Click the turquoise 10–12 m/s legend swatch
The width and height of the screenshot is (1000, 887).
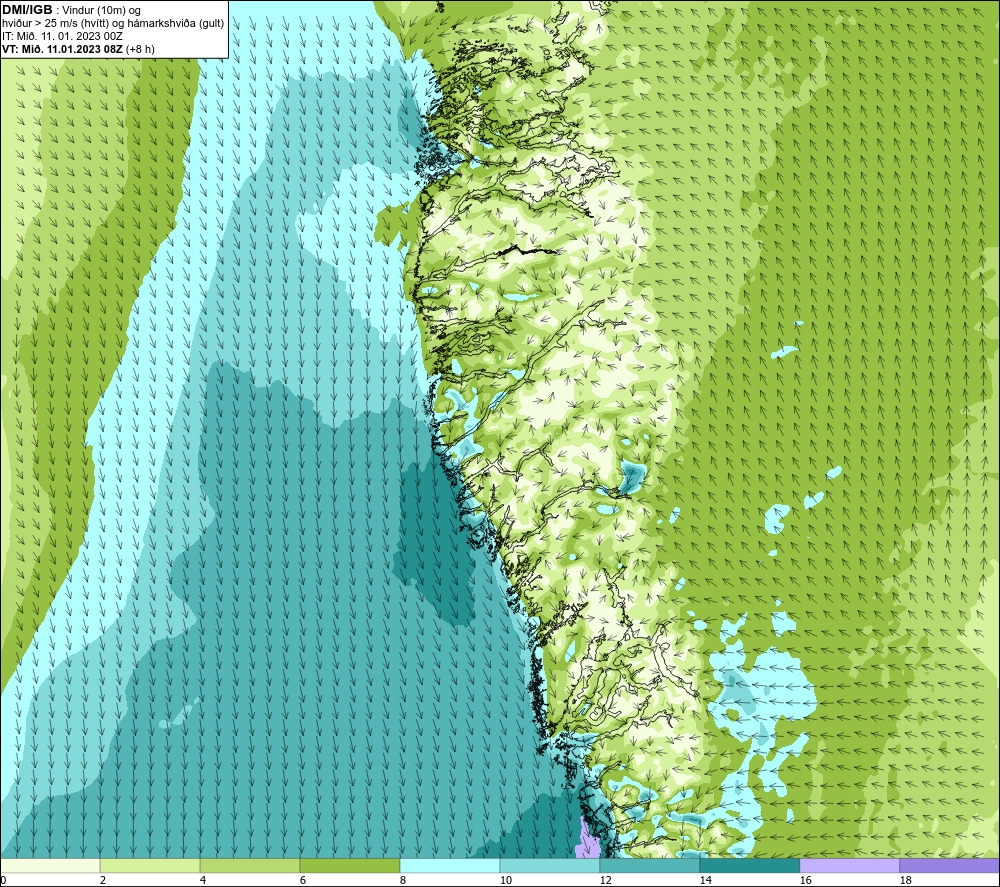550,865
